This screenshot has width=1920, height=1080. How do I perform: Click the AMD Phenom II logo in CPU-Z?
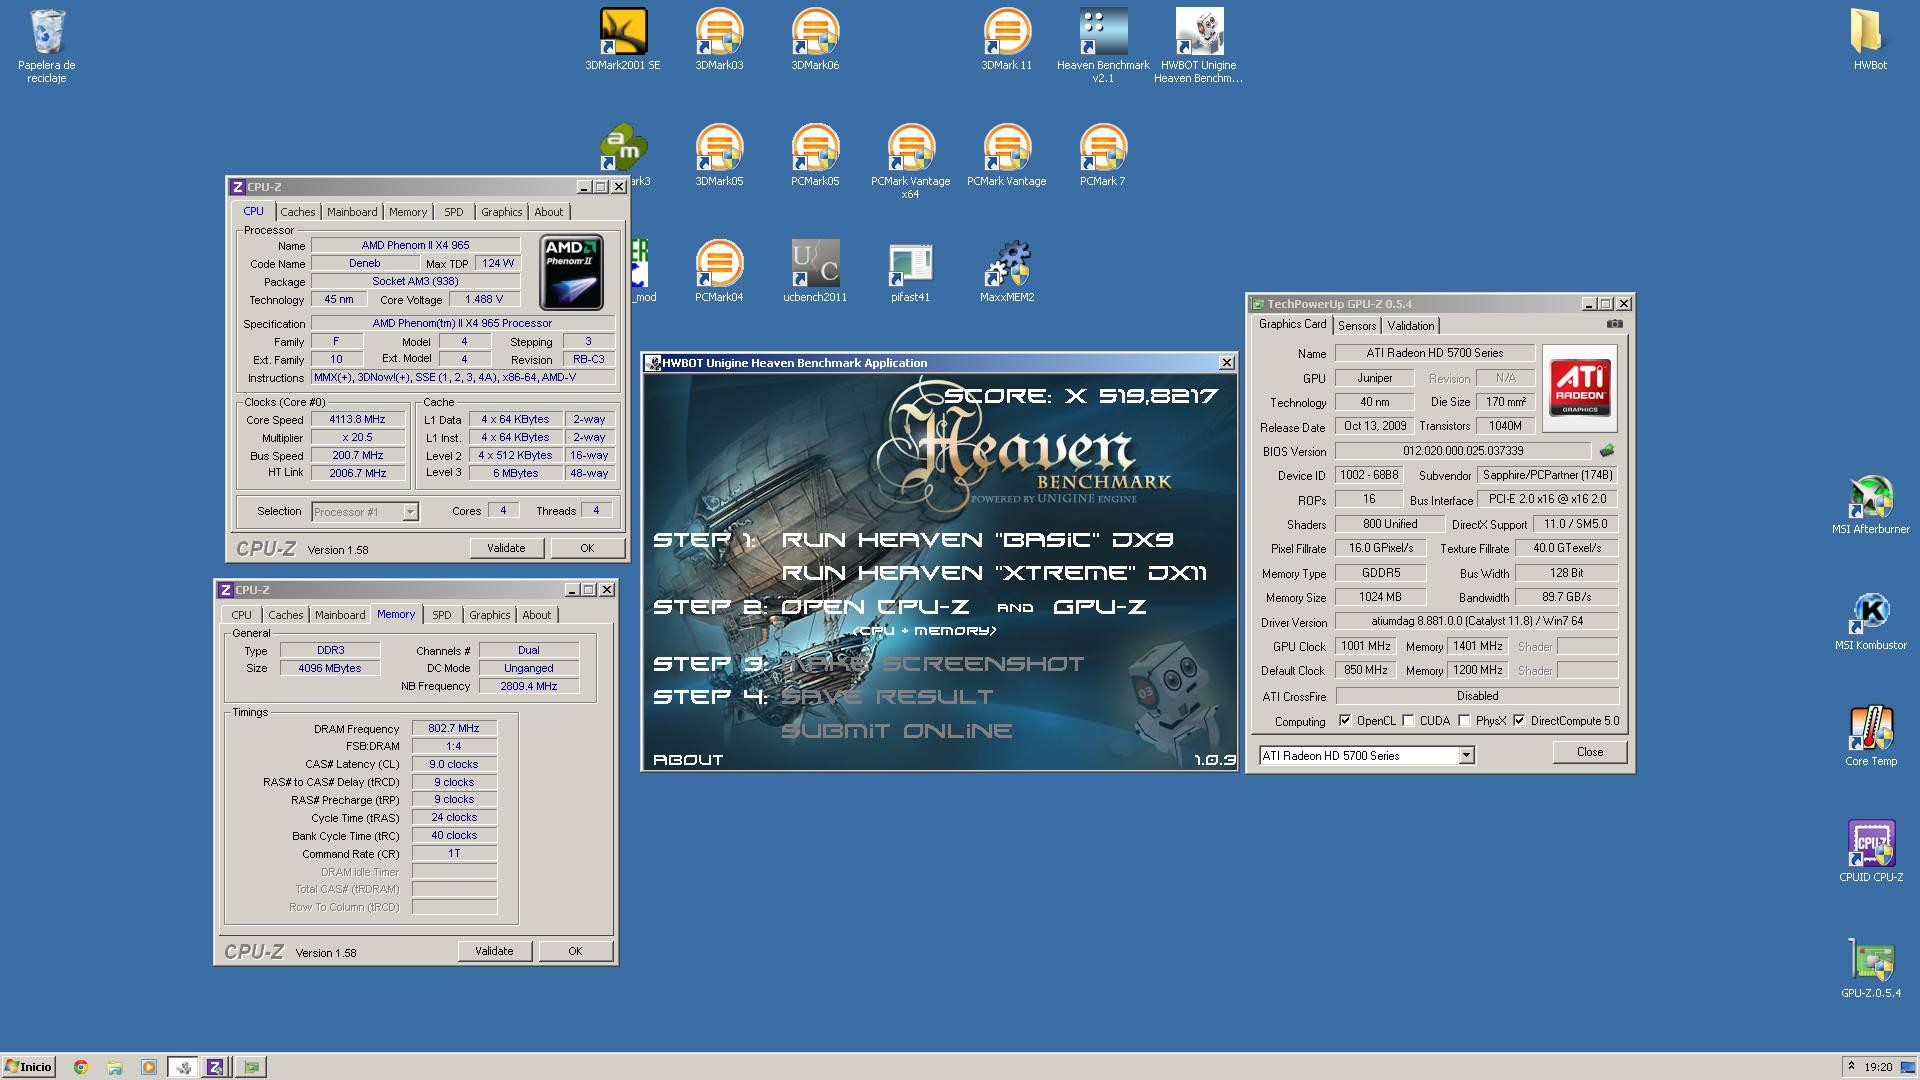click(571, 272)
